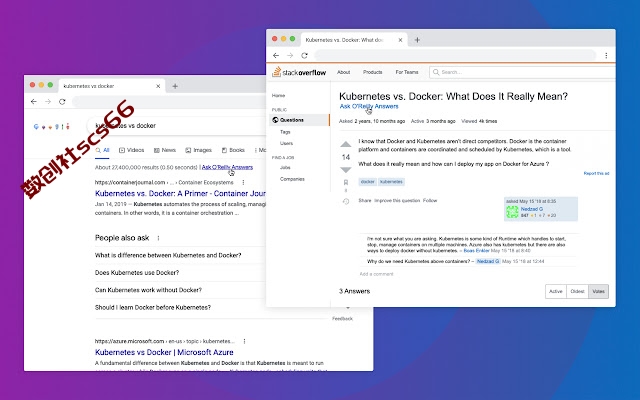Follow the question

click(x=430, y=201)
